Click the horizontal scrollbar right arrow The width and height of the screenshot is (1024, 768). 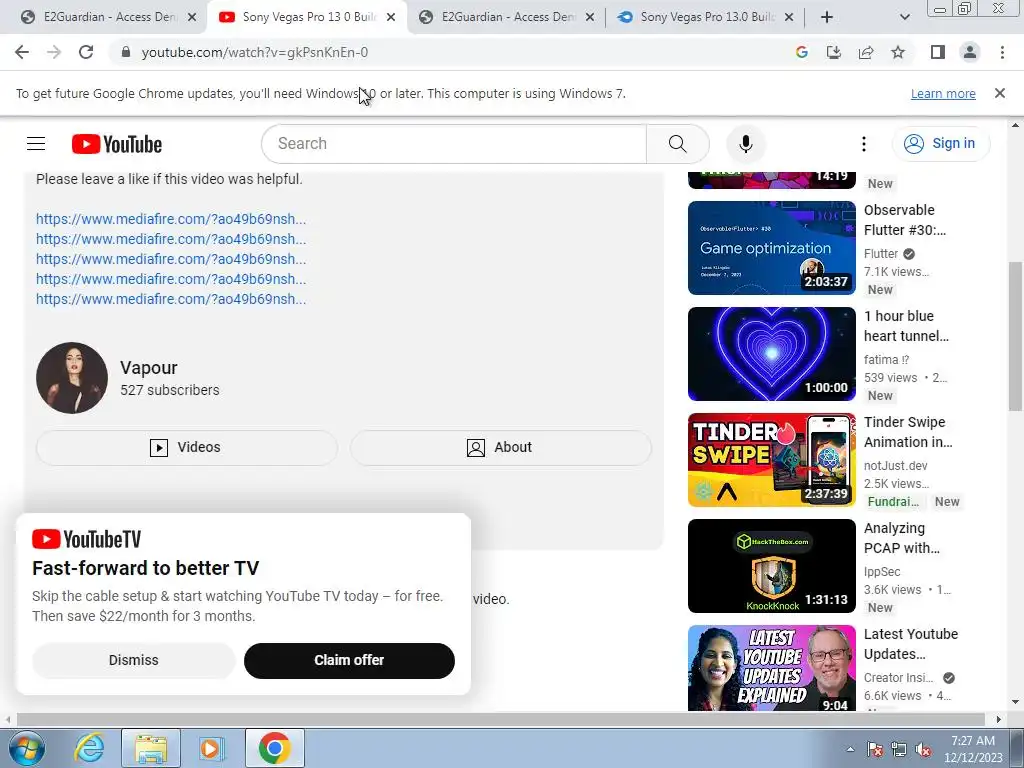998,719
